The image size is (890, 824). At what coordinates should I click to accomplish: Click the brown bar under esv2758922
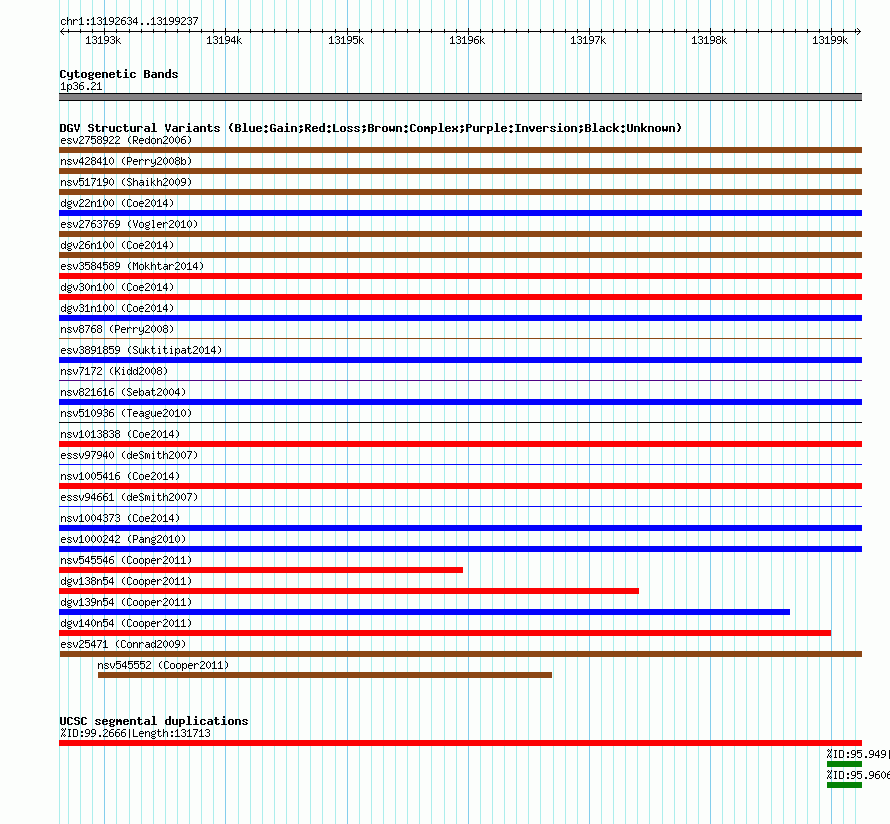point(460,150)
